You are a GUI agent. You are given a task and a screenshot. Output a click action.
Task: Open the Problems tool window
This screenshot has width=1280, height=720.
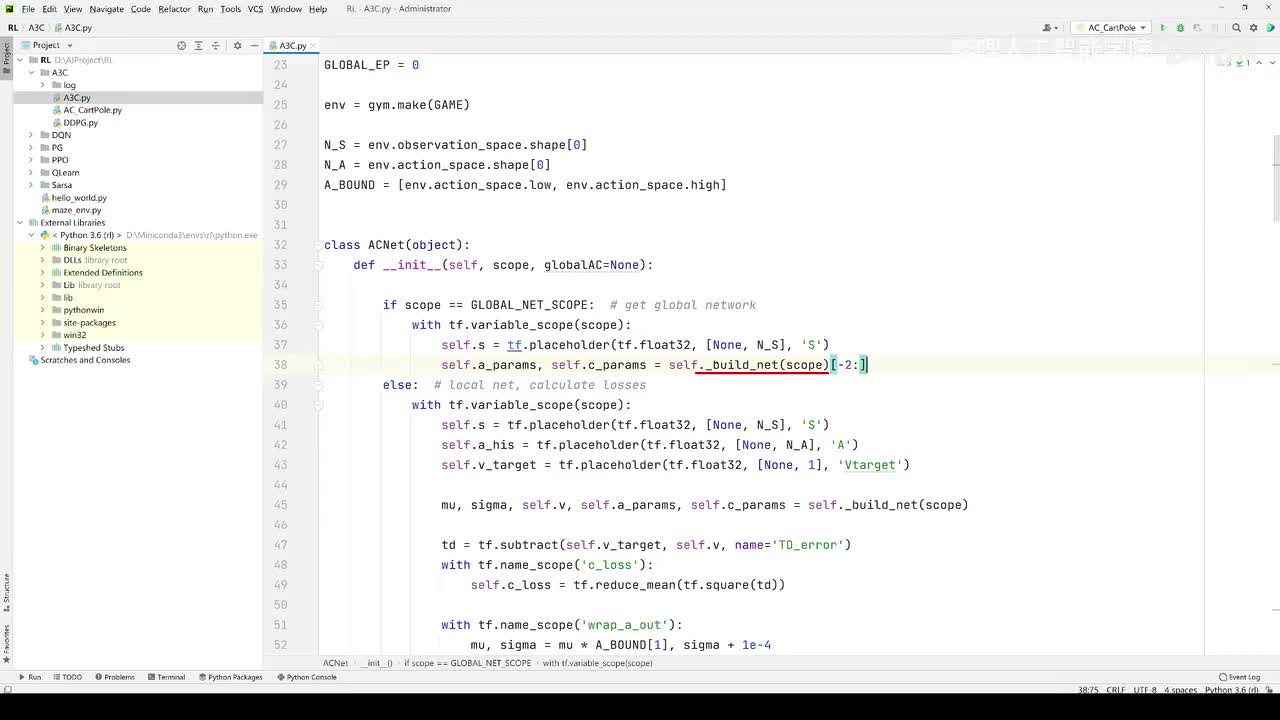click(x=114, y=677)
